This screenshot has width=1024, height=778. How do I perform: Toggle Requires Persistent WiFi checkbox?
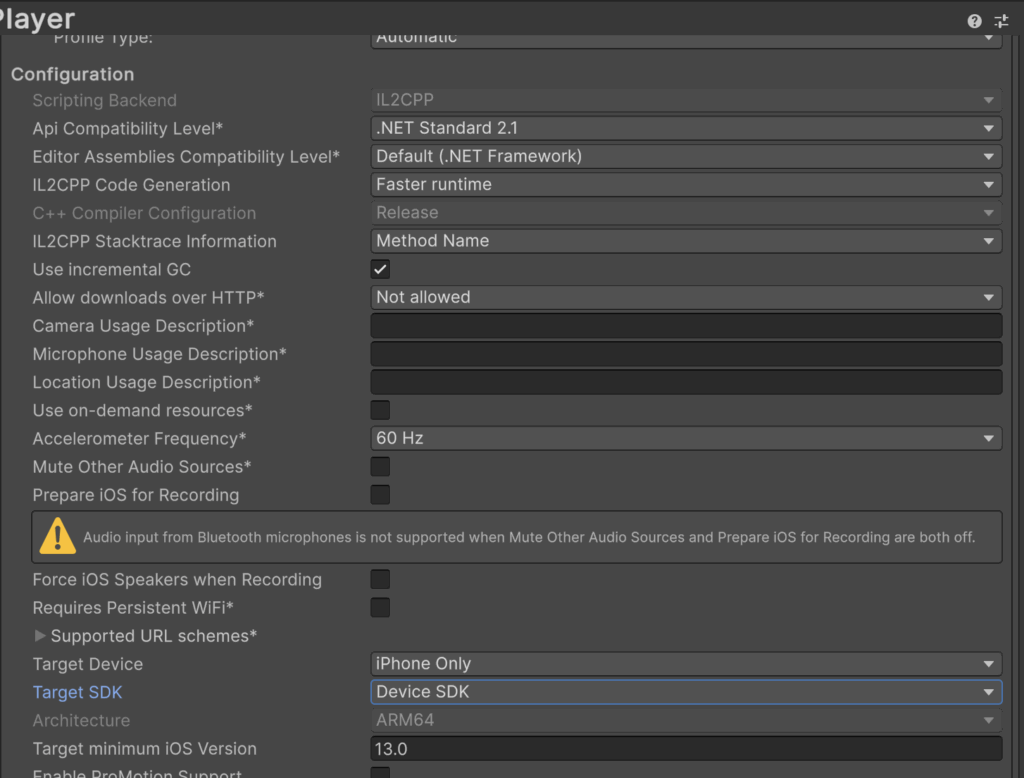380,607
